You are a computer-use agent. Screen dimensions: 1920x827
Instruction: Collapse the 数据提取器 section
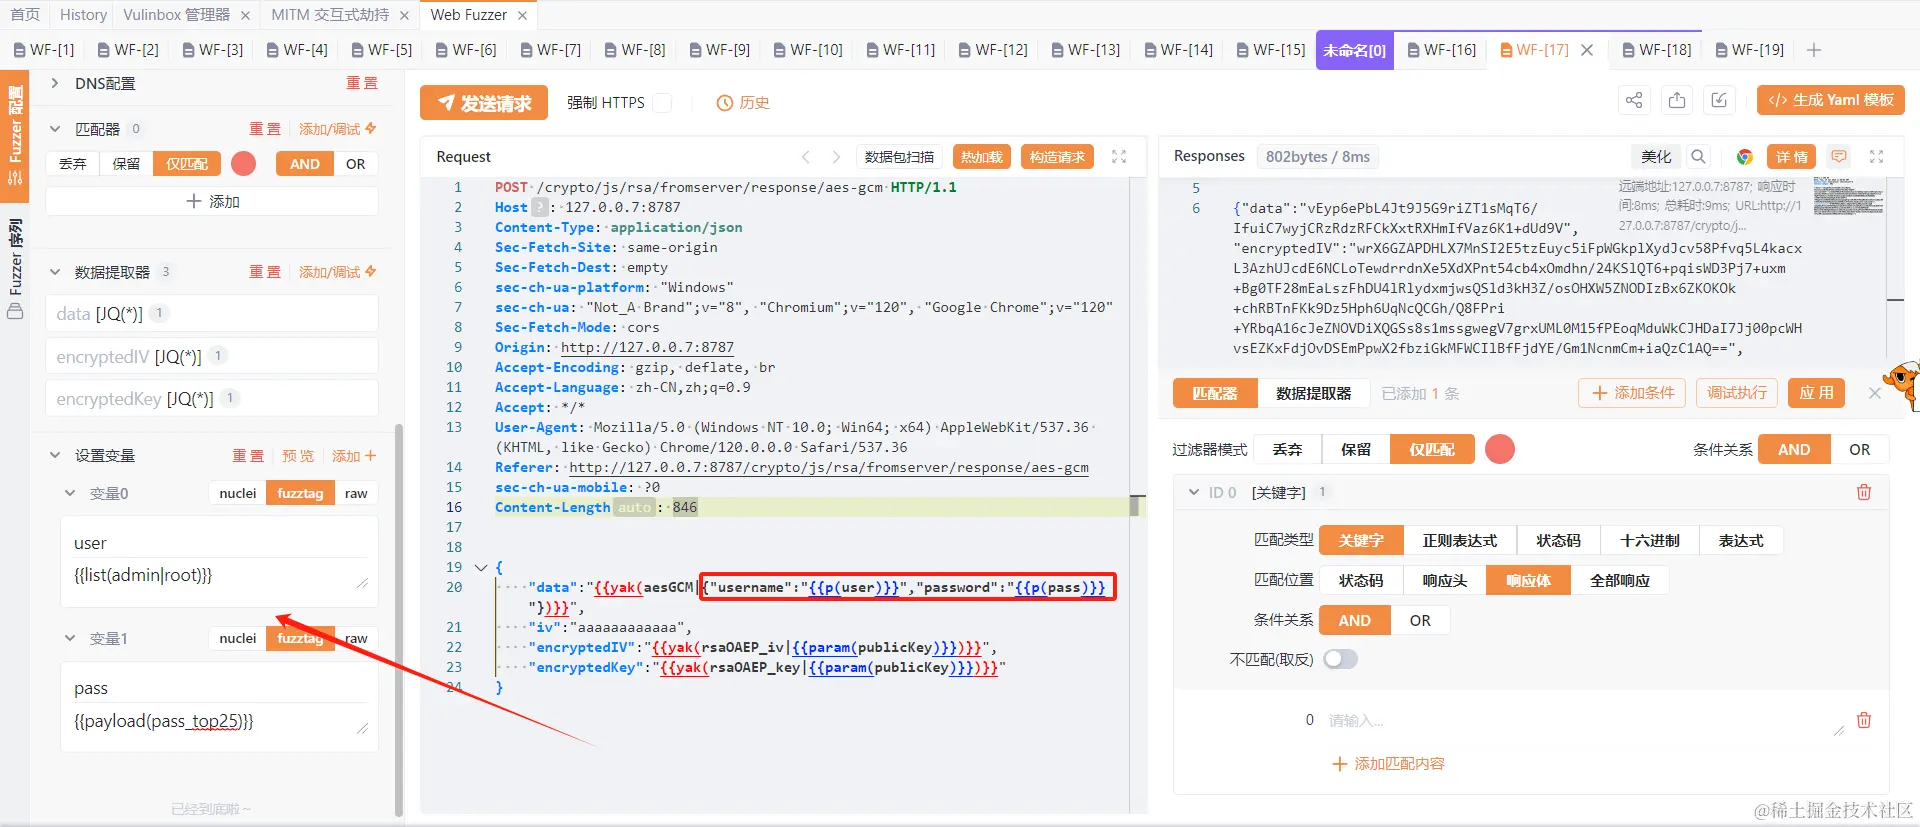[55, 272]
